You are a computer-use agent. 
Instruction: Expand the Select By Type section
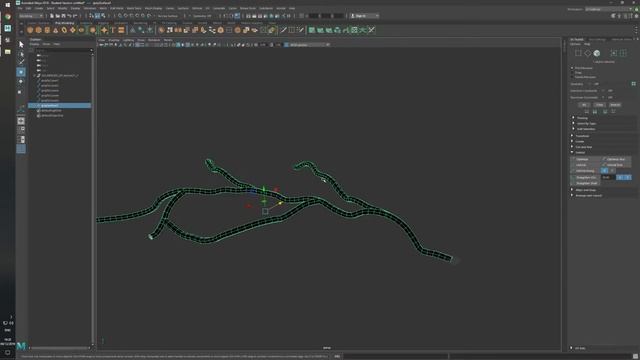point(587,123)
